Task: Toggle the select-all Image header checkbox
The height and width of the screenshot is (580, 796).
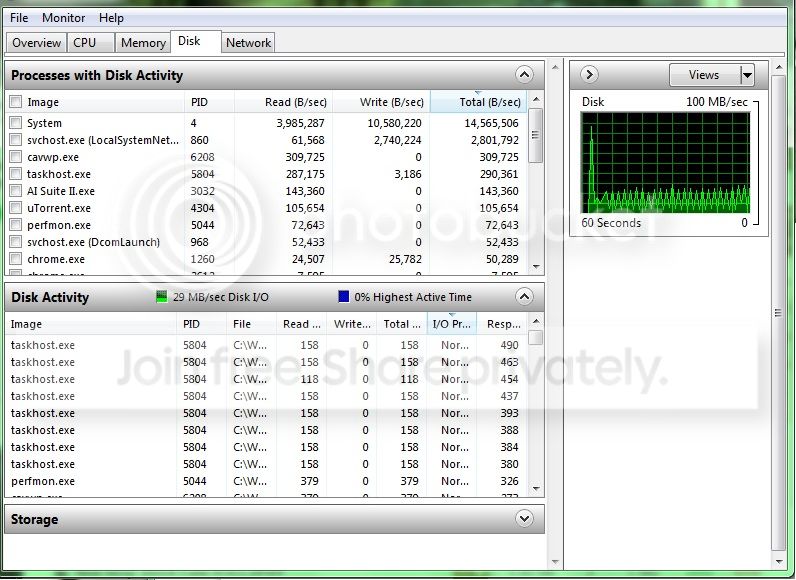Action: pos(16,102)
